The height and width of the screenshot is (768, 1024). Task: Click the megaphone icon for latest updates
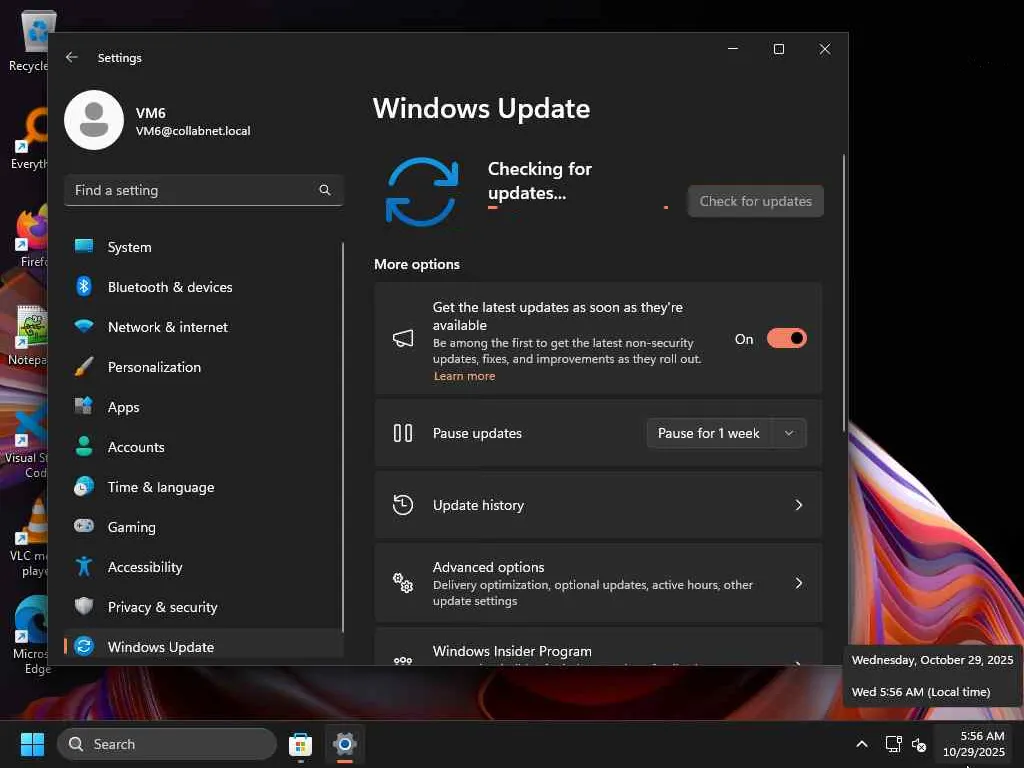click(x=403, y=338)
